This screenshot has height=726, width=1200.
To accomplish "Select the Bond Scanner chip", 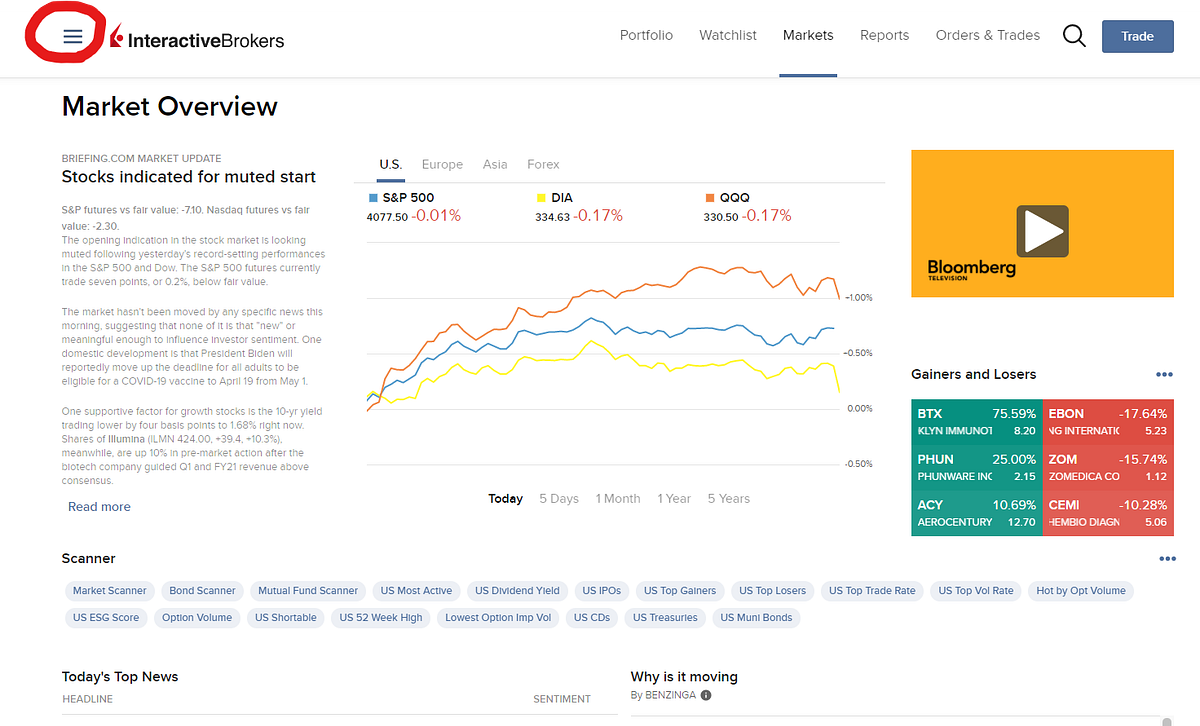I will 202,591.
